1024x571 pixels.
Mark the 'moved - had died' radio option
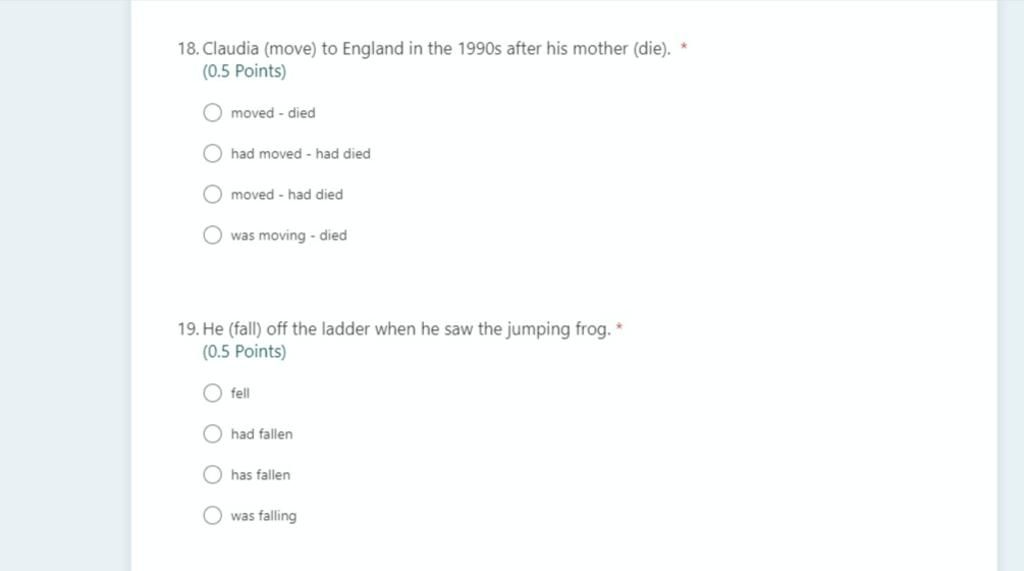coord(212,194)
